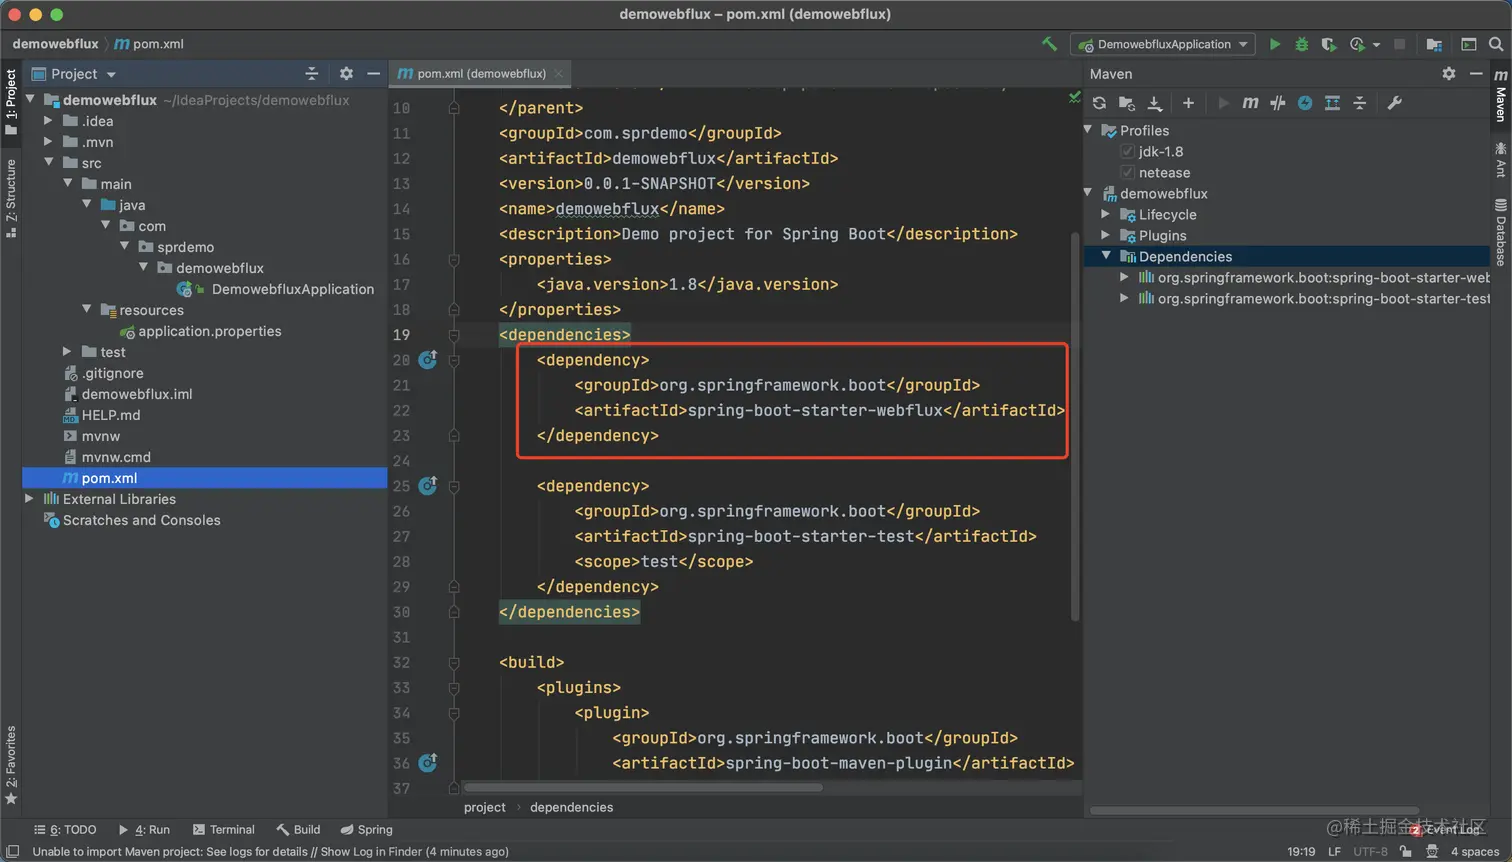
Task: Click the editor horizontal scrollbar
Action: (644, 788)
